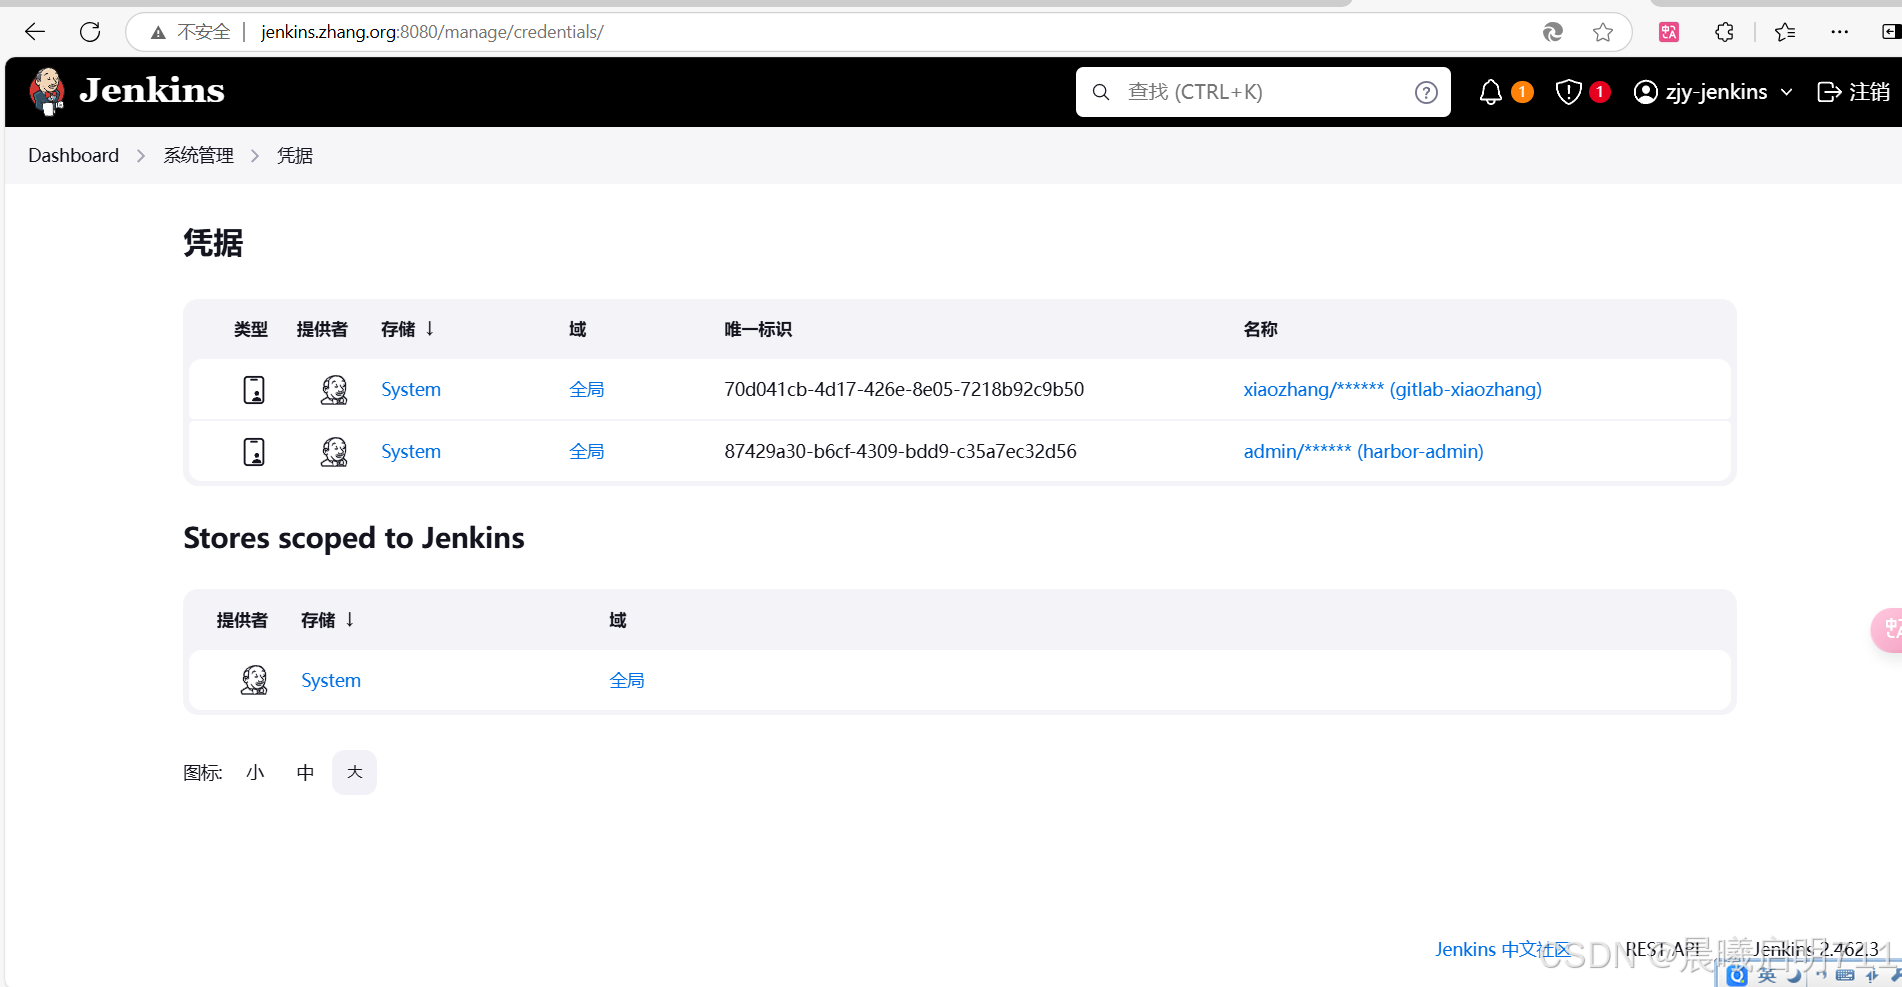This screenshot has width=1902, height=987.
Task: Sort stores table by 存储 column
Action: pos(327,620)
